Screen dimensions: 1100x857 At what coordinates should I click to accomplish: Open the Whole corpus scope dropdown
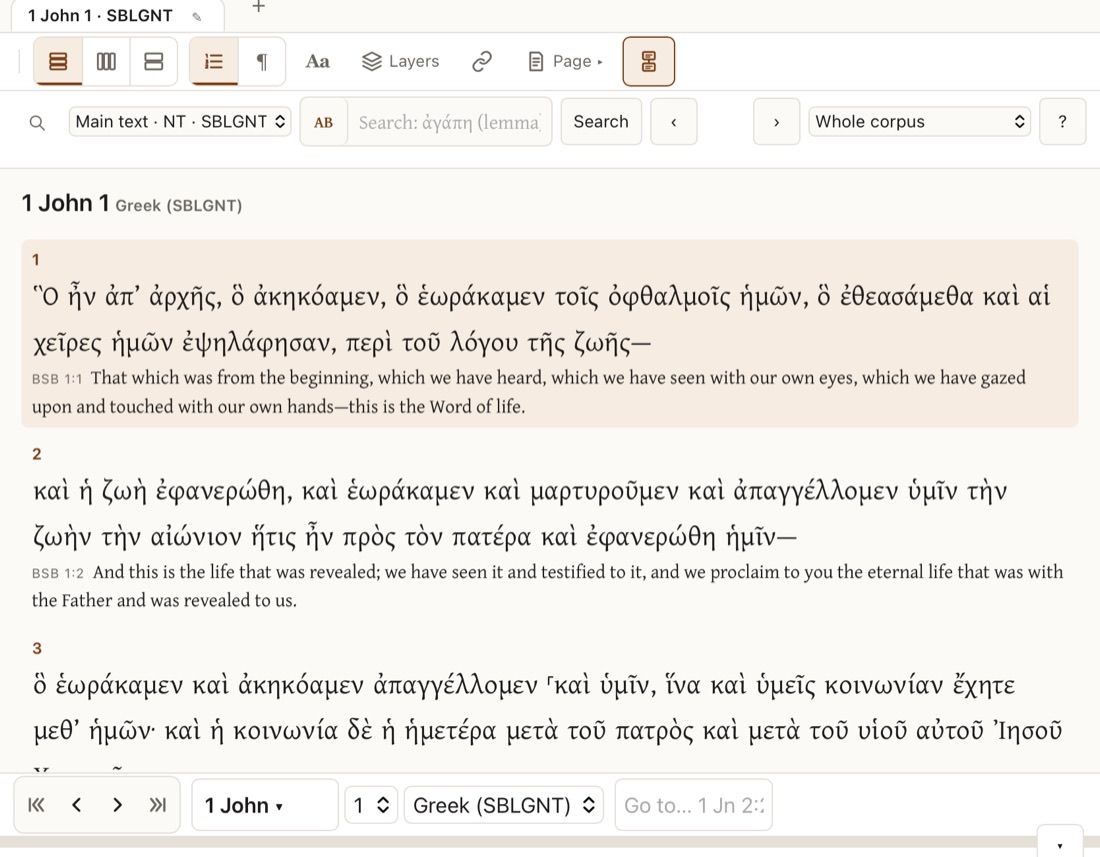point(920,121)
